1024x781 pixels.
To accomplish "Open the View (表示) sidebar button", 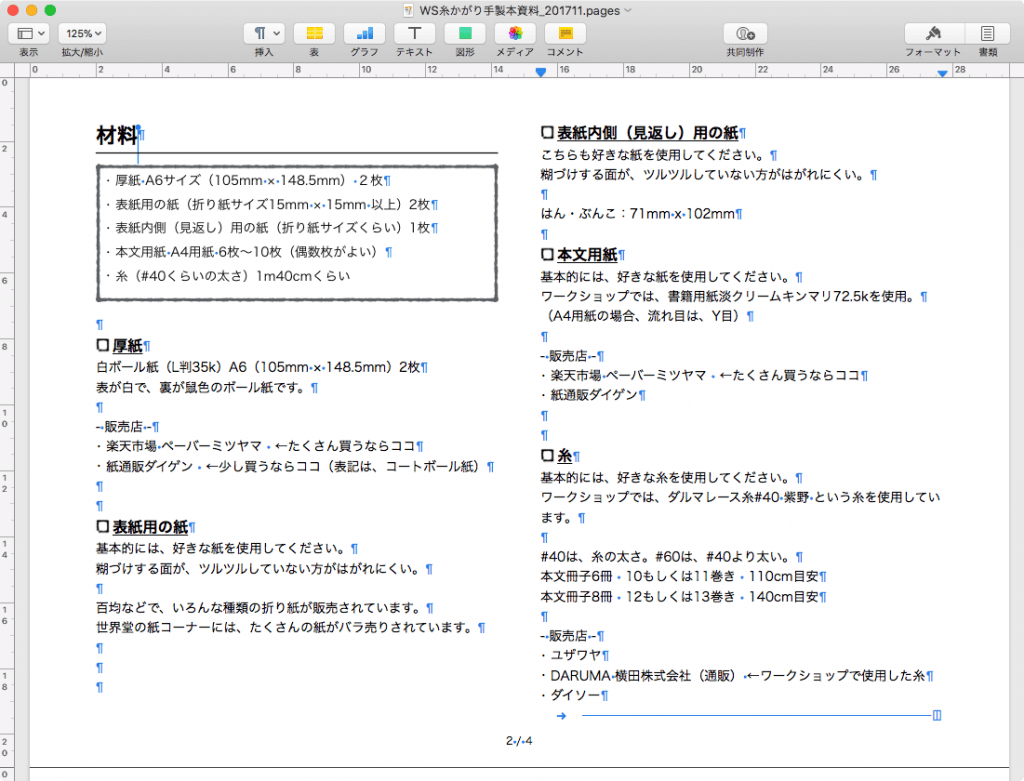I will 30,33.
